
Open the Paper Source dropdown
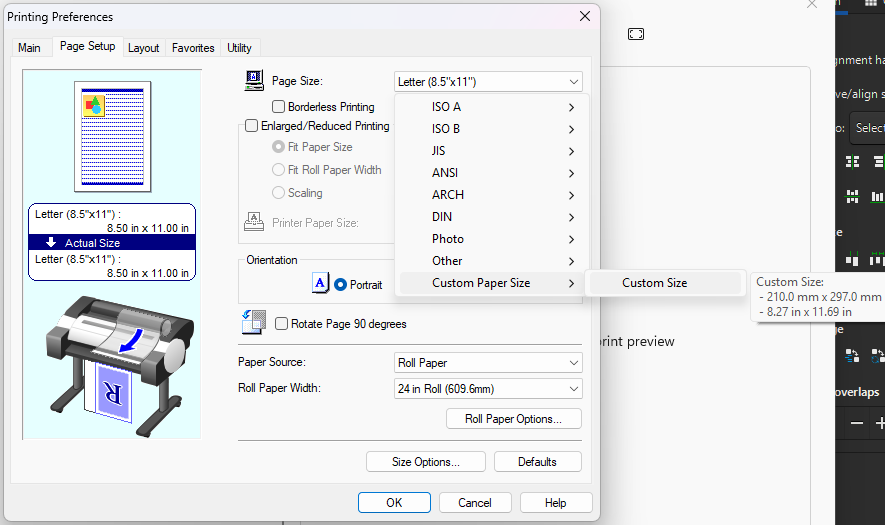point(488,363)
